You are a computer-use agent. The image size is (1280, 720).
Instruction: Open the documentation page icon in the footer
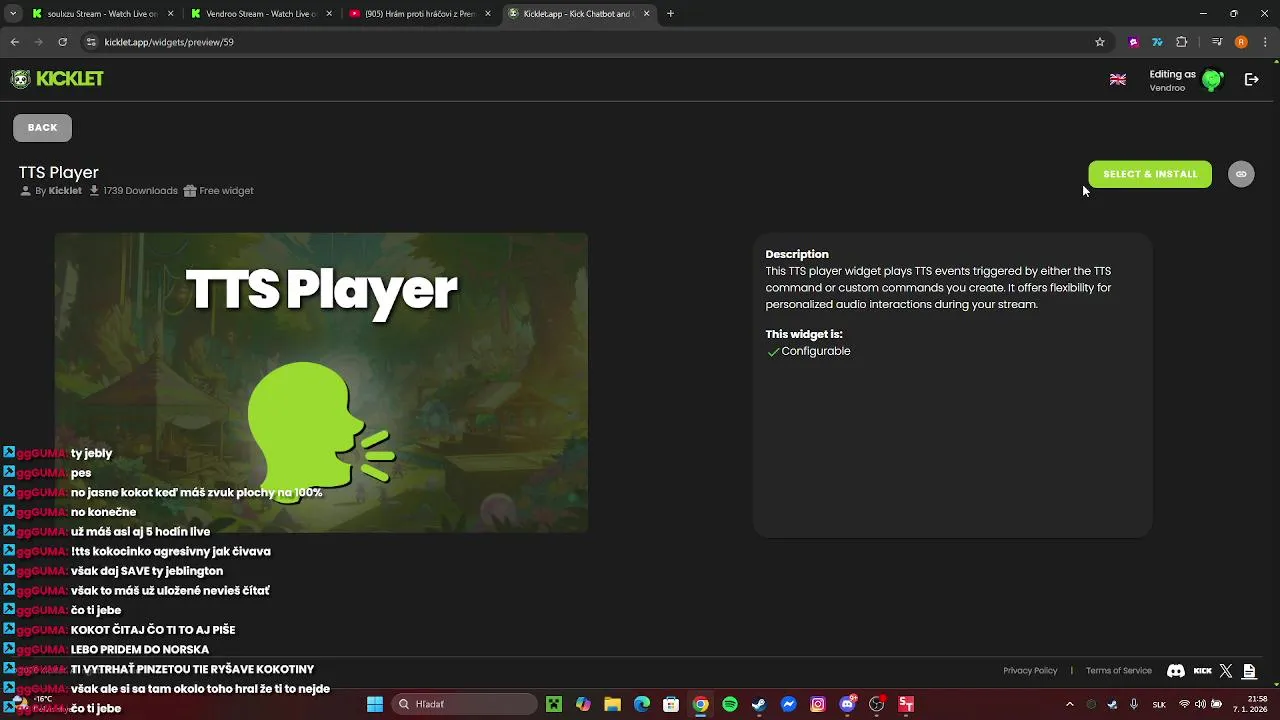[1249, 671]
